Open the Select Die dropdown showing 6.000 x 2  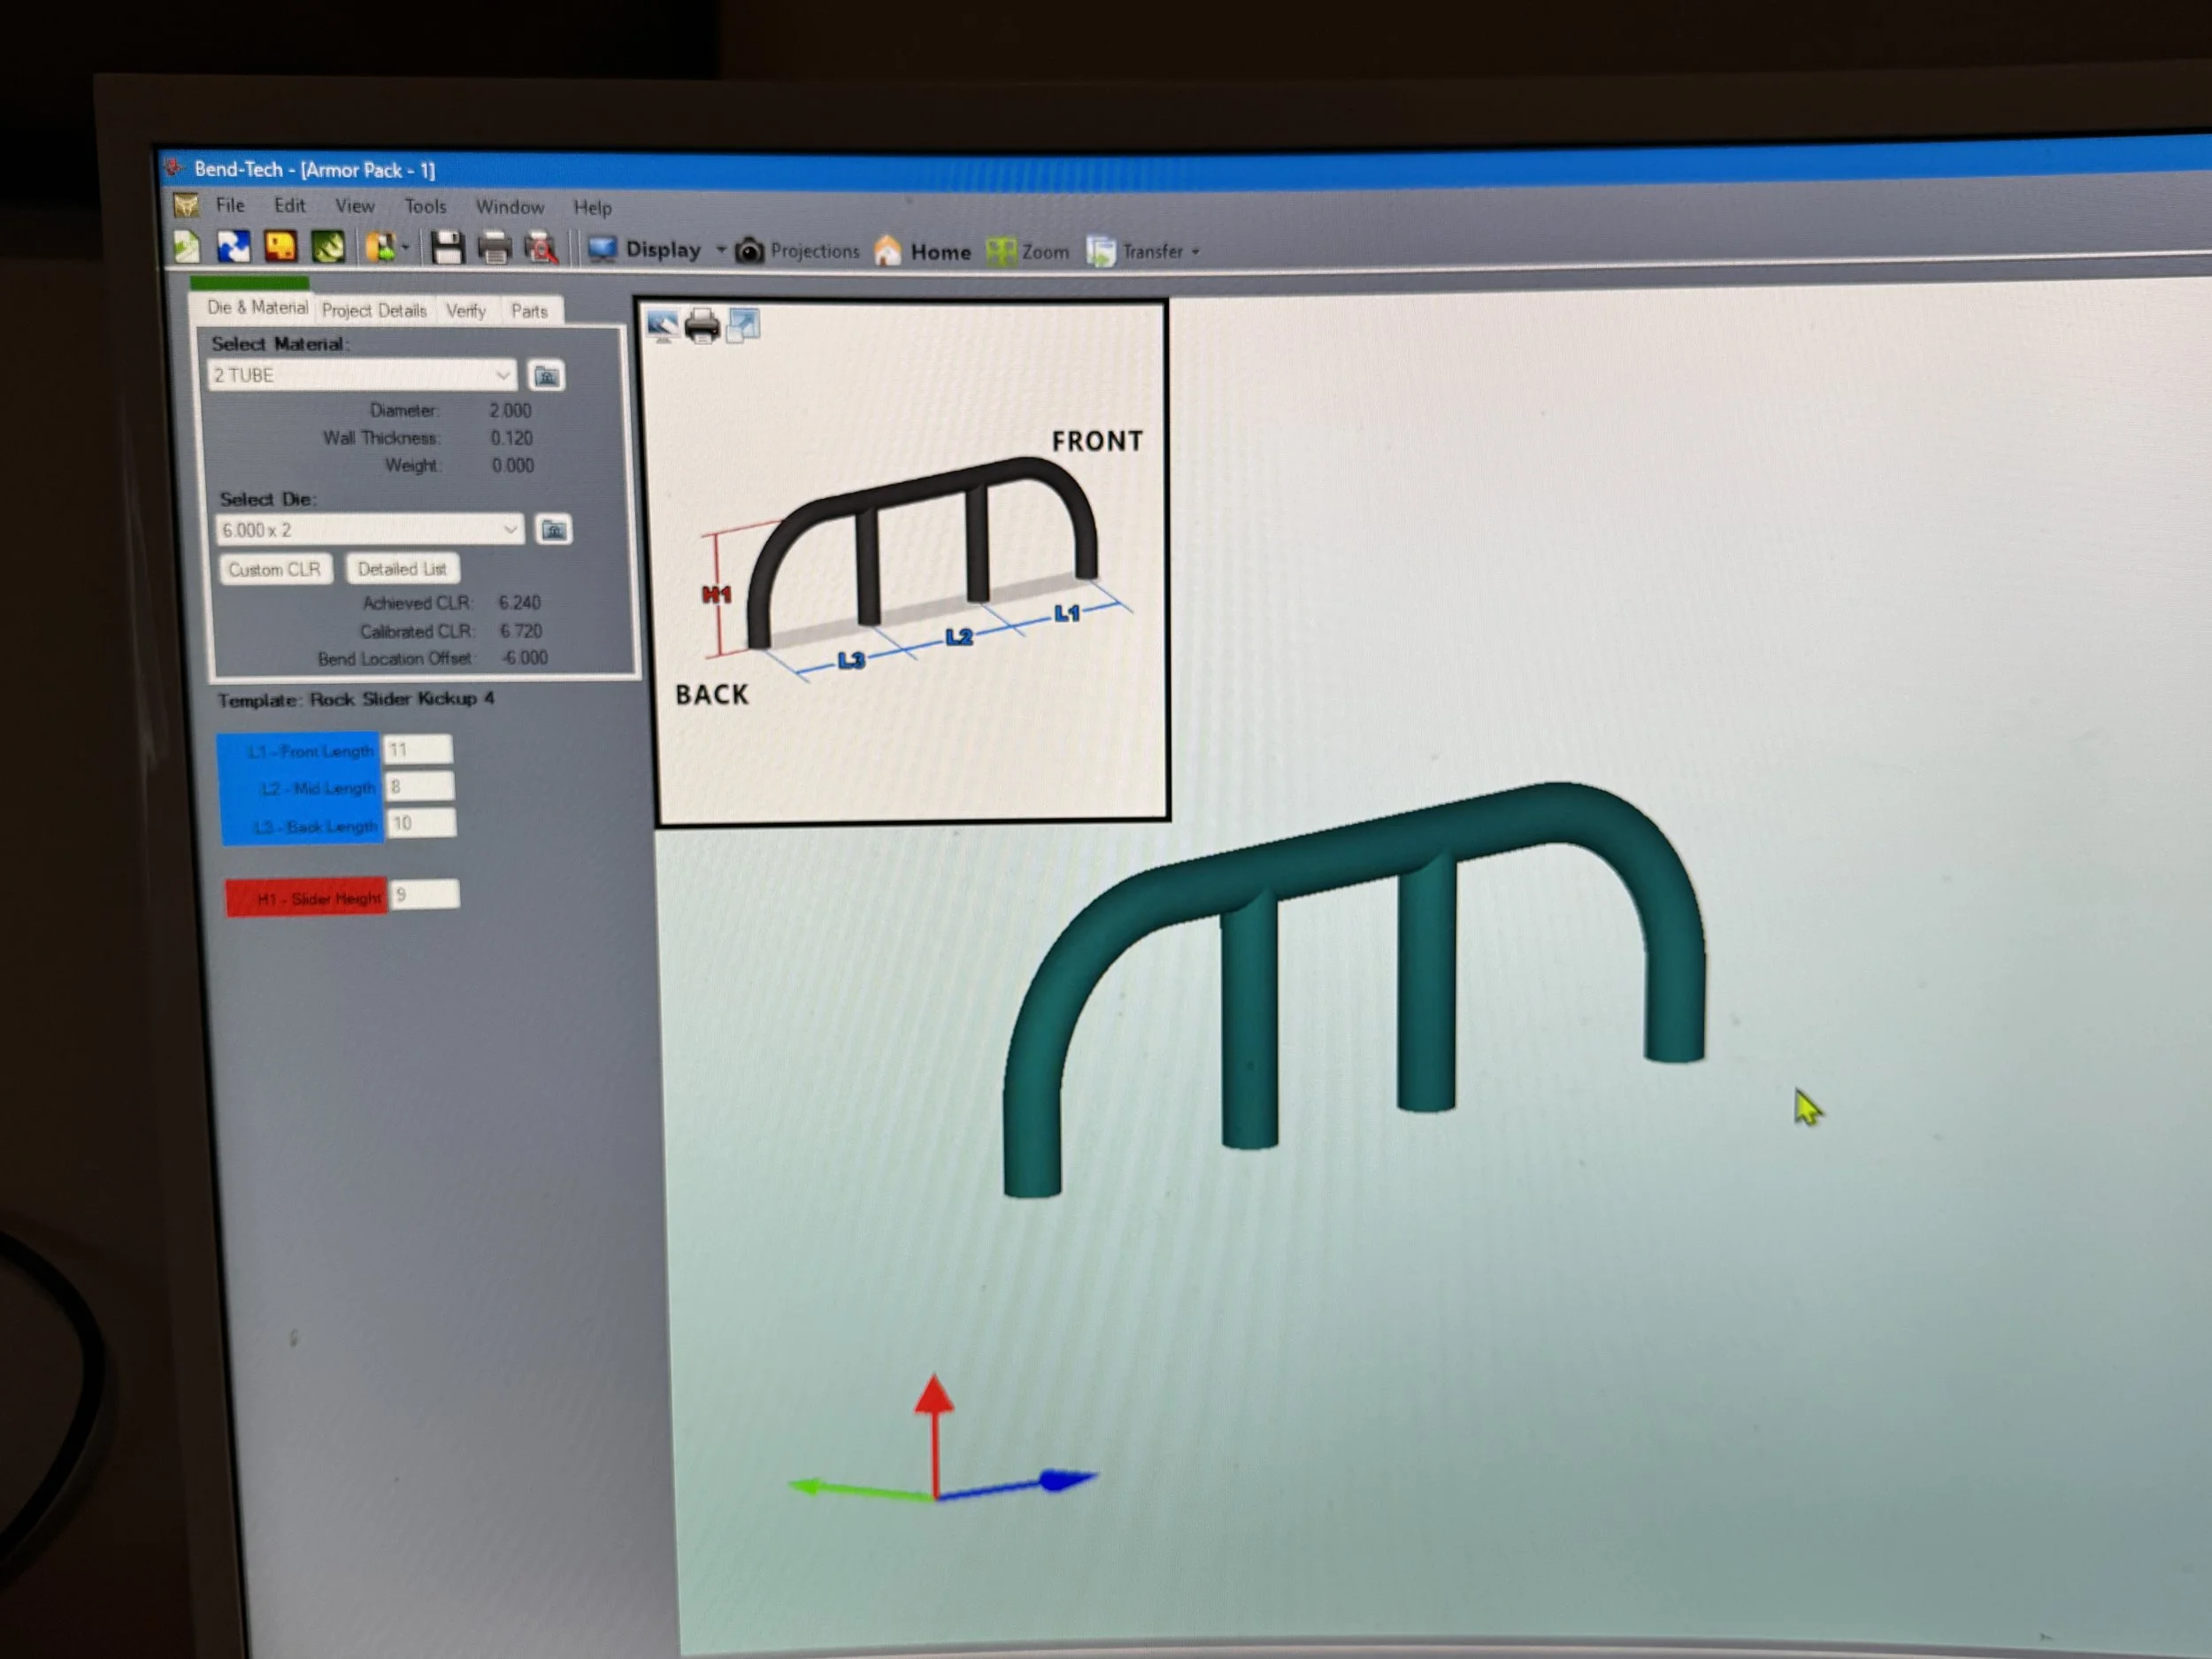click(369, 530)
